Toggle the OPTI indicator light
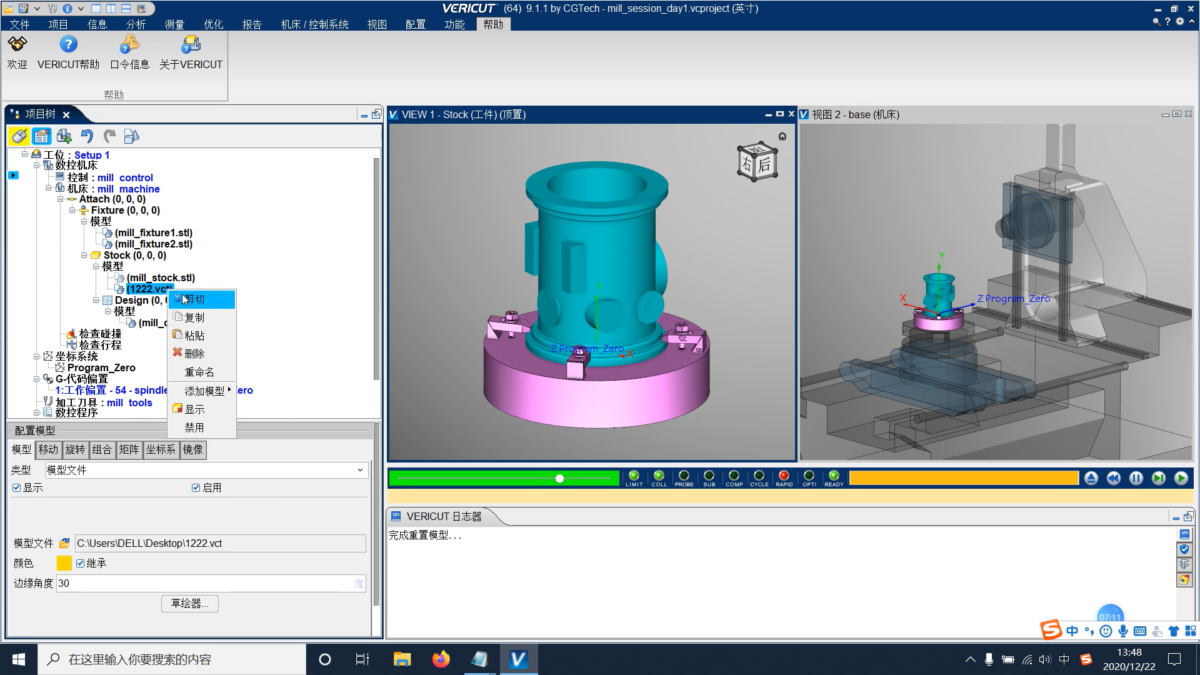 coord(809,477)
